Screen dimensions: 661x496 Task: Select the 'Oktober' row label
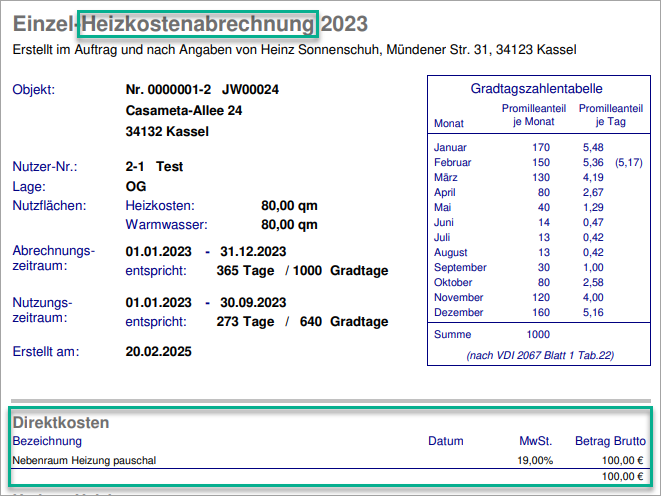(453, 282)
